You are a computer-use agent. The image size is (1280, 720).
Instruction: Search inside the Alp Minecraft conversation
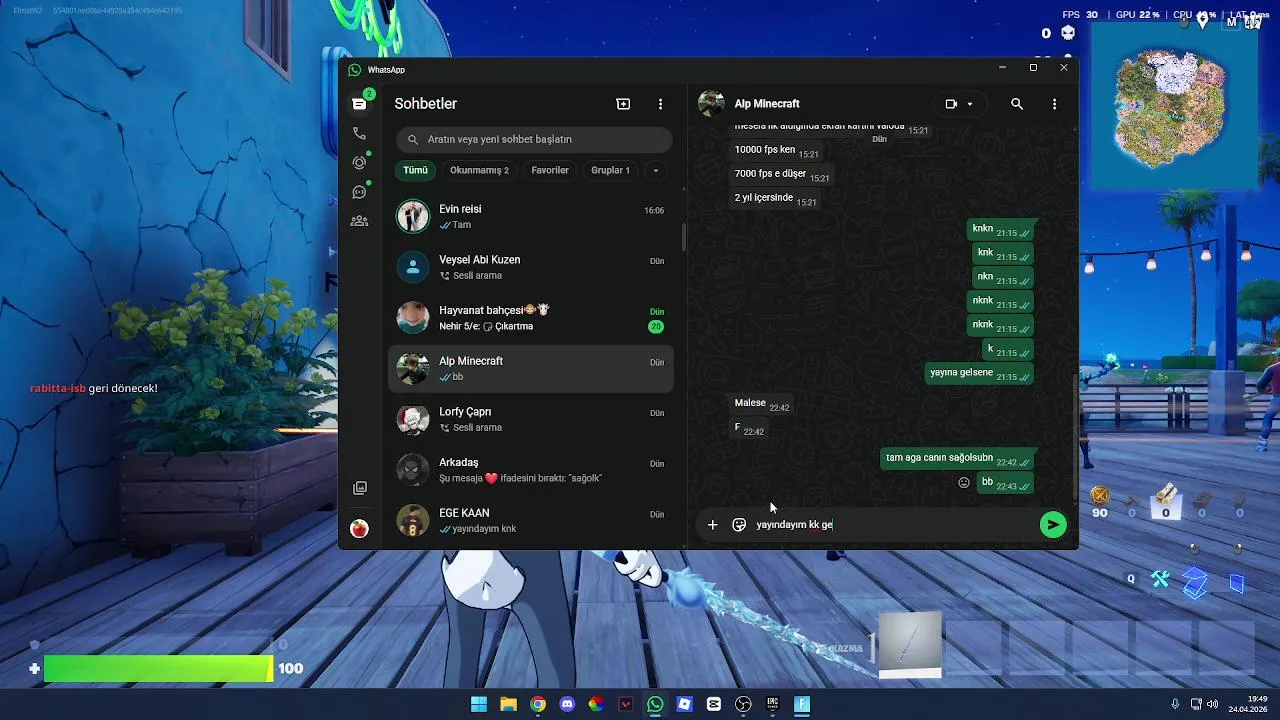click(x=1017, y=104)
